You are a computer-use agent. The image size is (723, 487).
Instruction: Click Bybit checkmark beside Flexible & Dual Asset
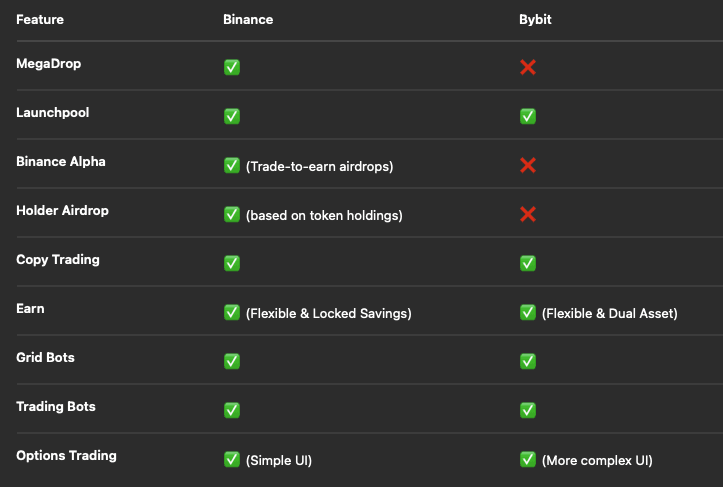[528, 312]
